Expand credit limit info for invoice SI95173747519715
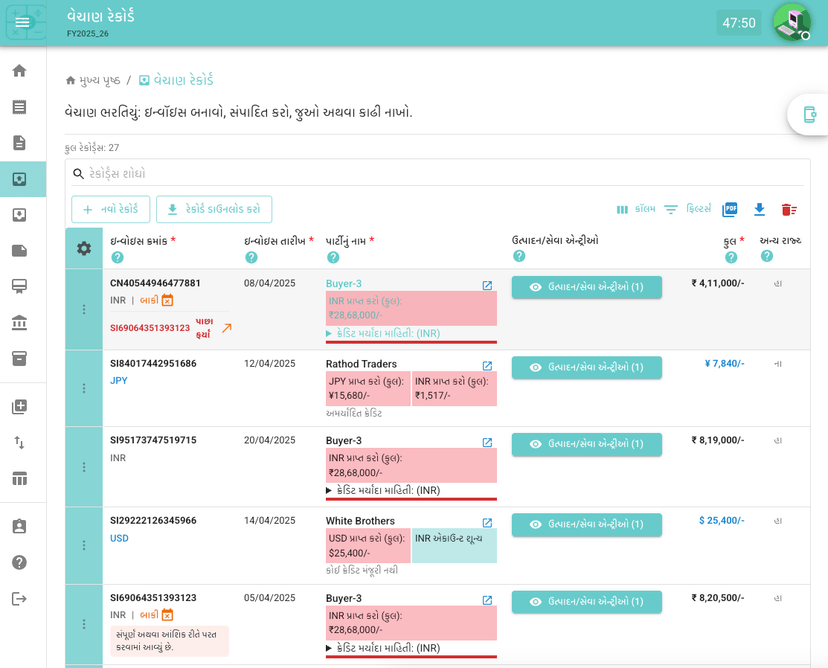 click(384, 490)
